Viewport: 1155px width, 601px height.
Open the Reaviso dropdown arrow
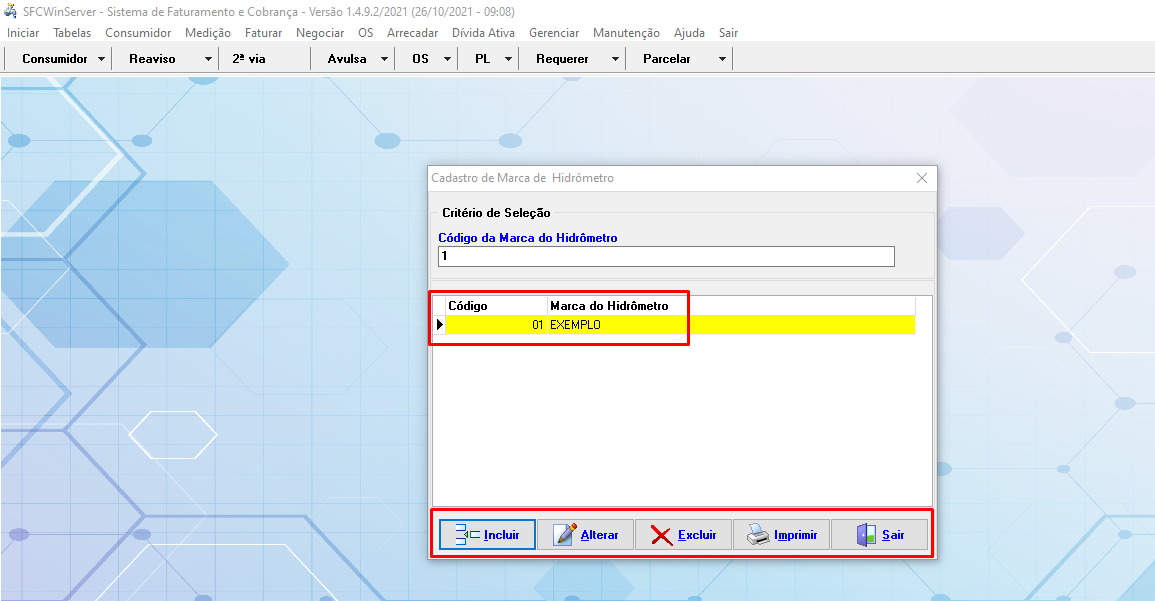point(208,59)
